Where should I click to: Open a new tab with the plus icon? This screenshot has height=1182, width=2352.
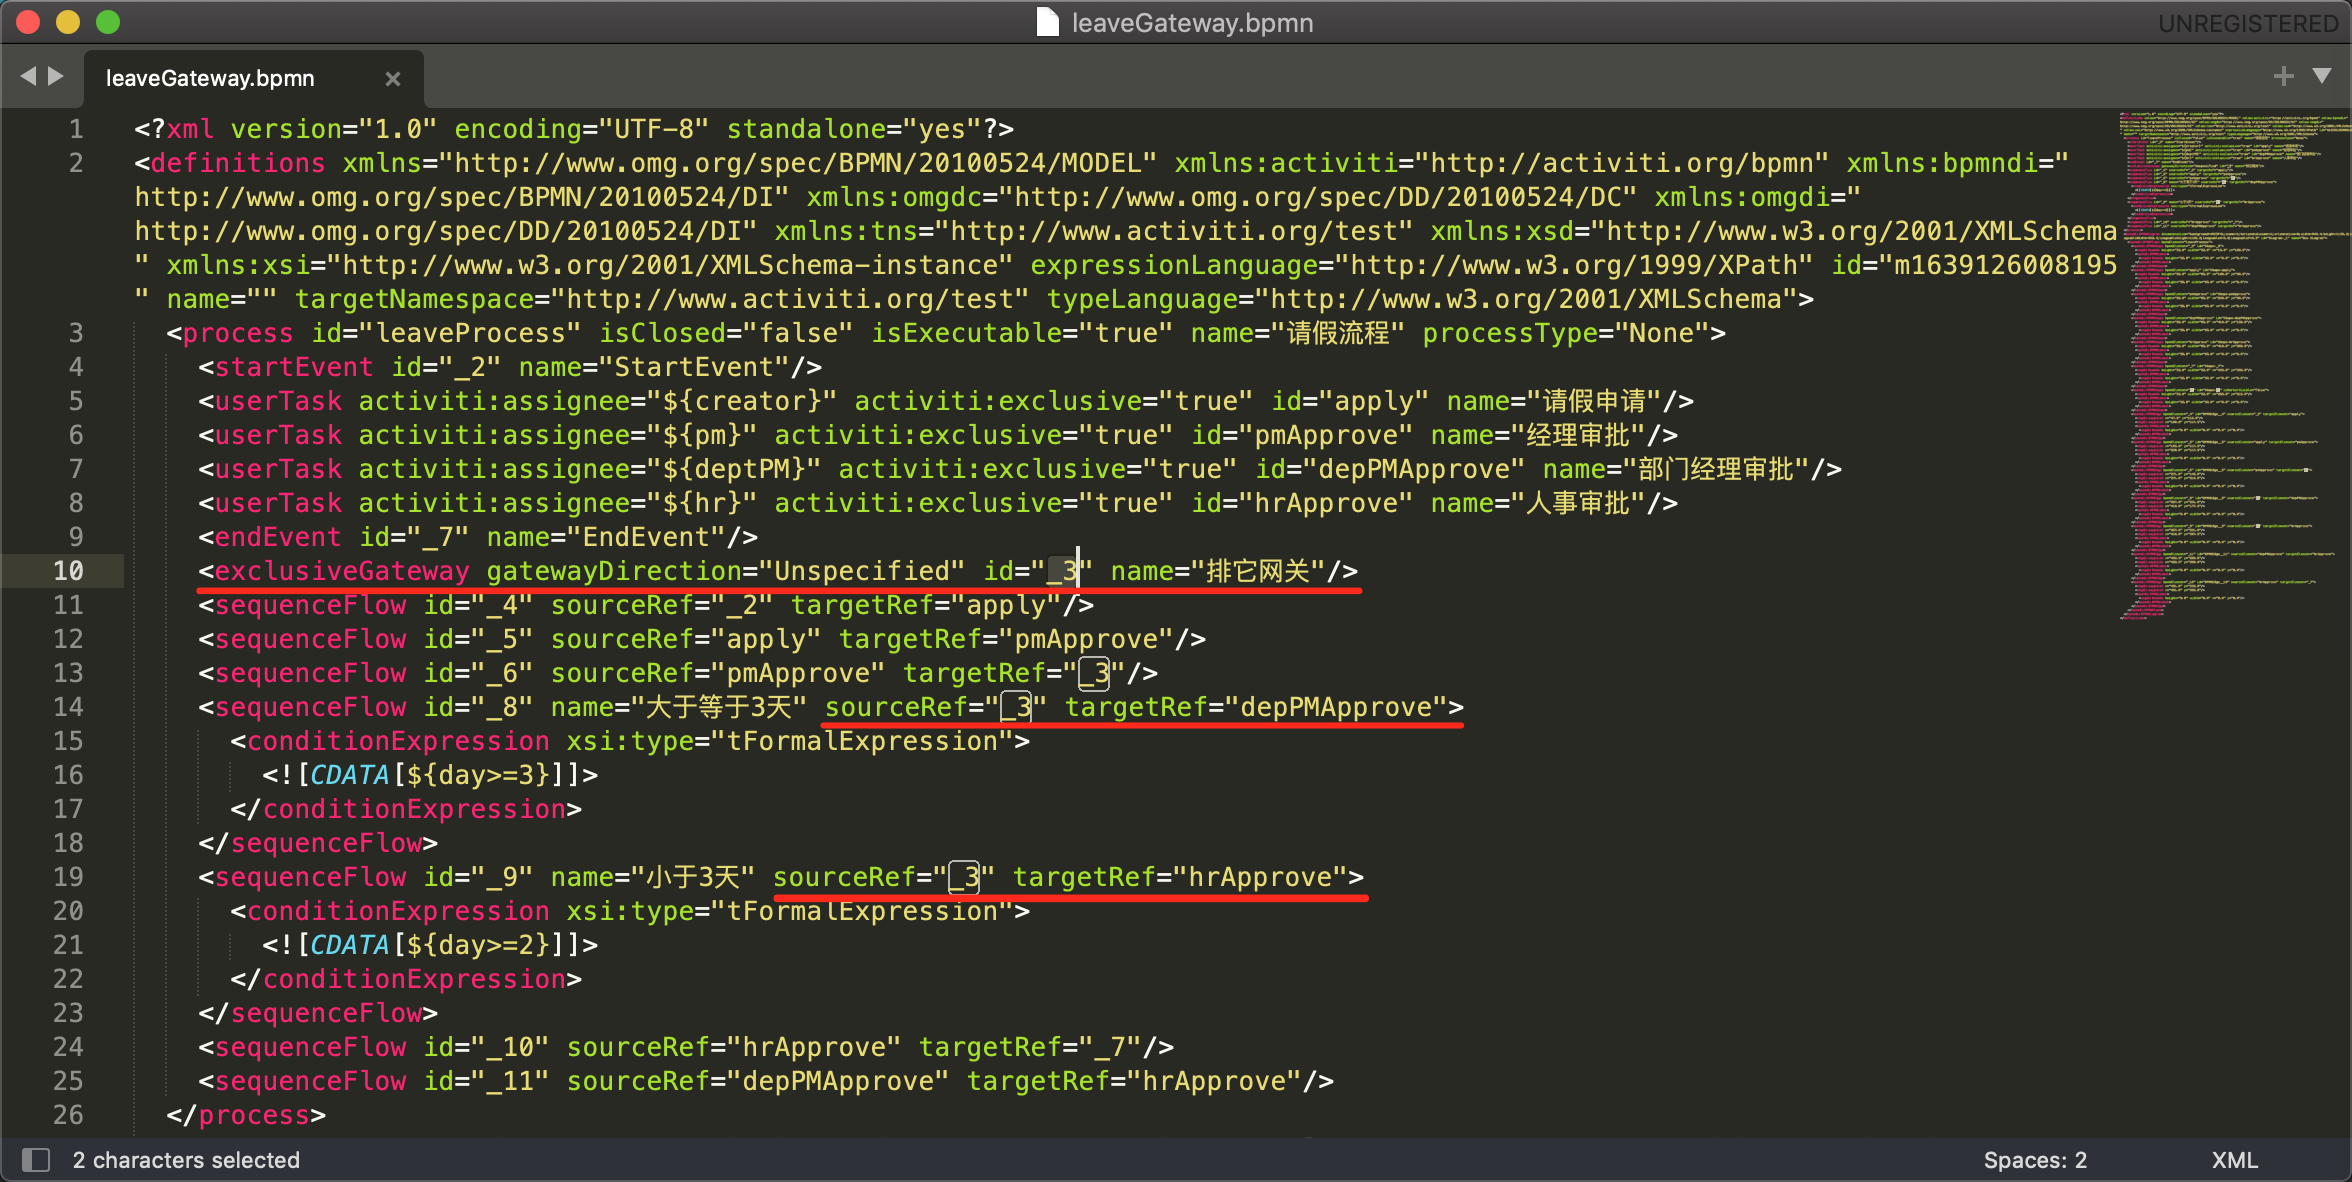click(2284, 76)
